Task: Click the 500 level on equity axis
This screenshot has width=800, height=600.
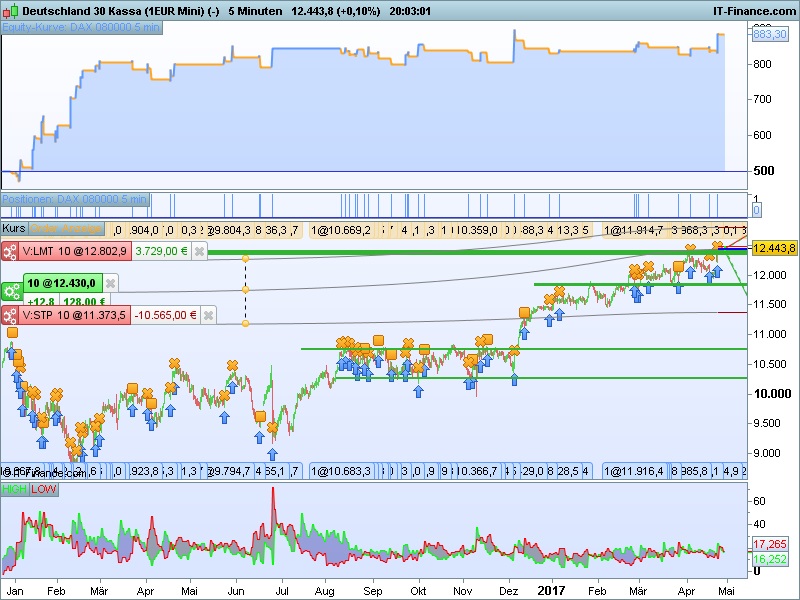Action: [764, 170]
